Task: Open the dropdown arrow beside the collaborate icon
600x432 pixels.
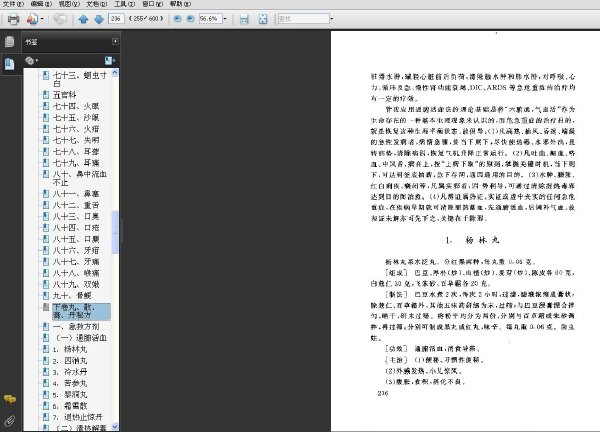Action: click(42, 19)
